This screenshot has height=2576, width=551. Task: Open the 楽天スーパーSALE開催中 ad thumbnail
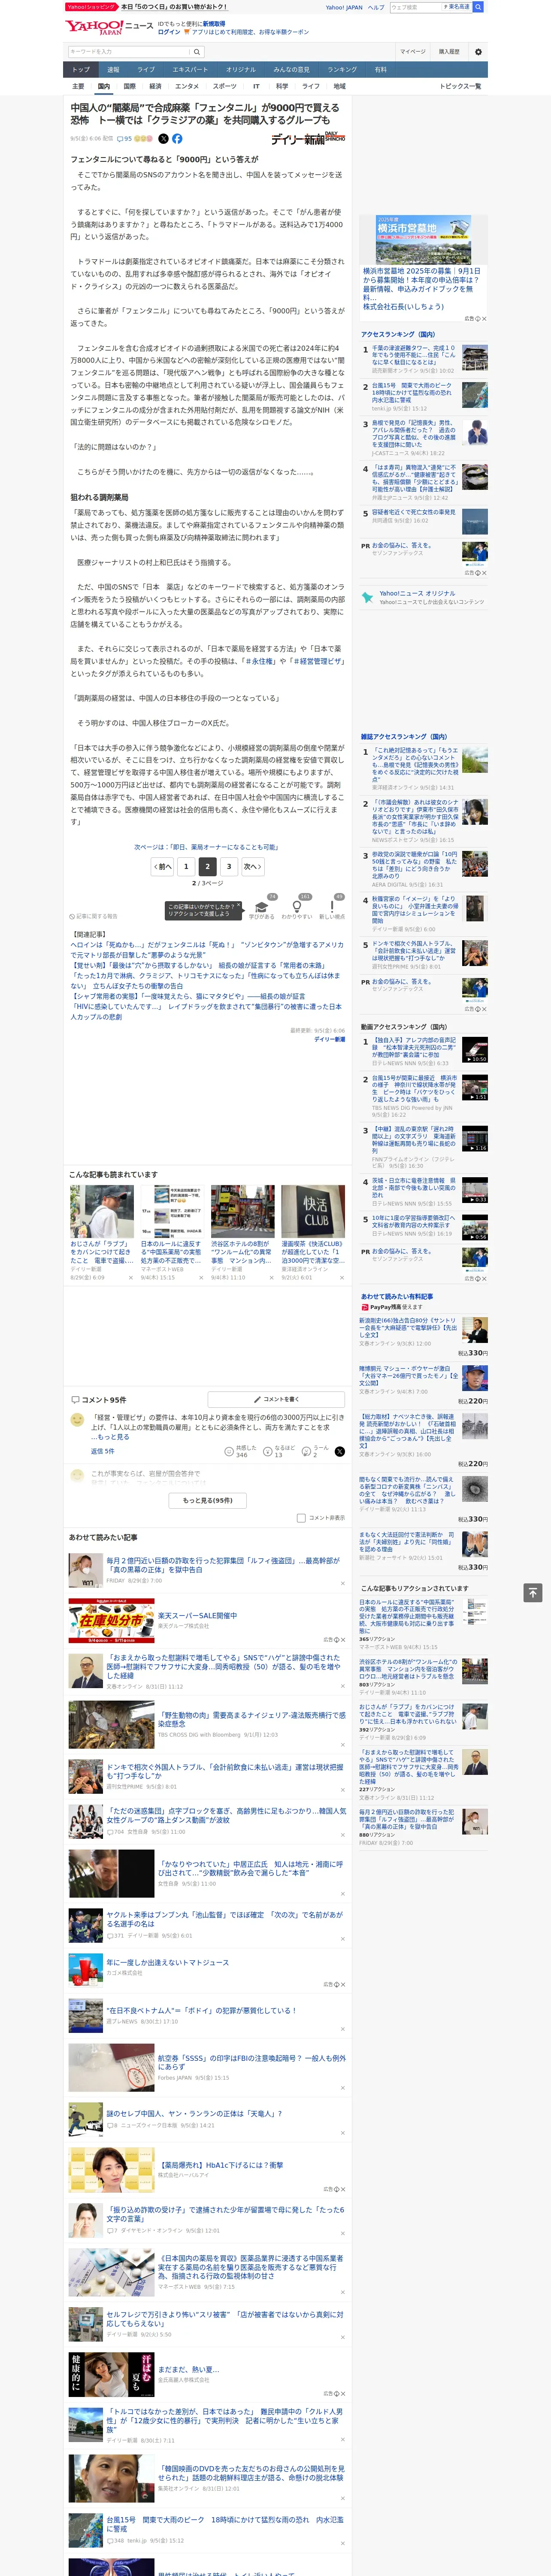111,1622
